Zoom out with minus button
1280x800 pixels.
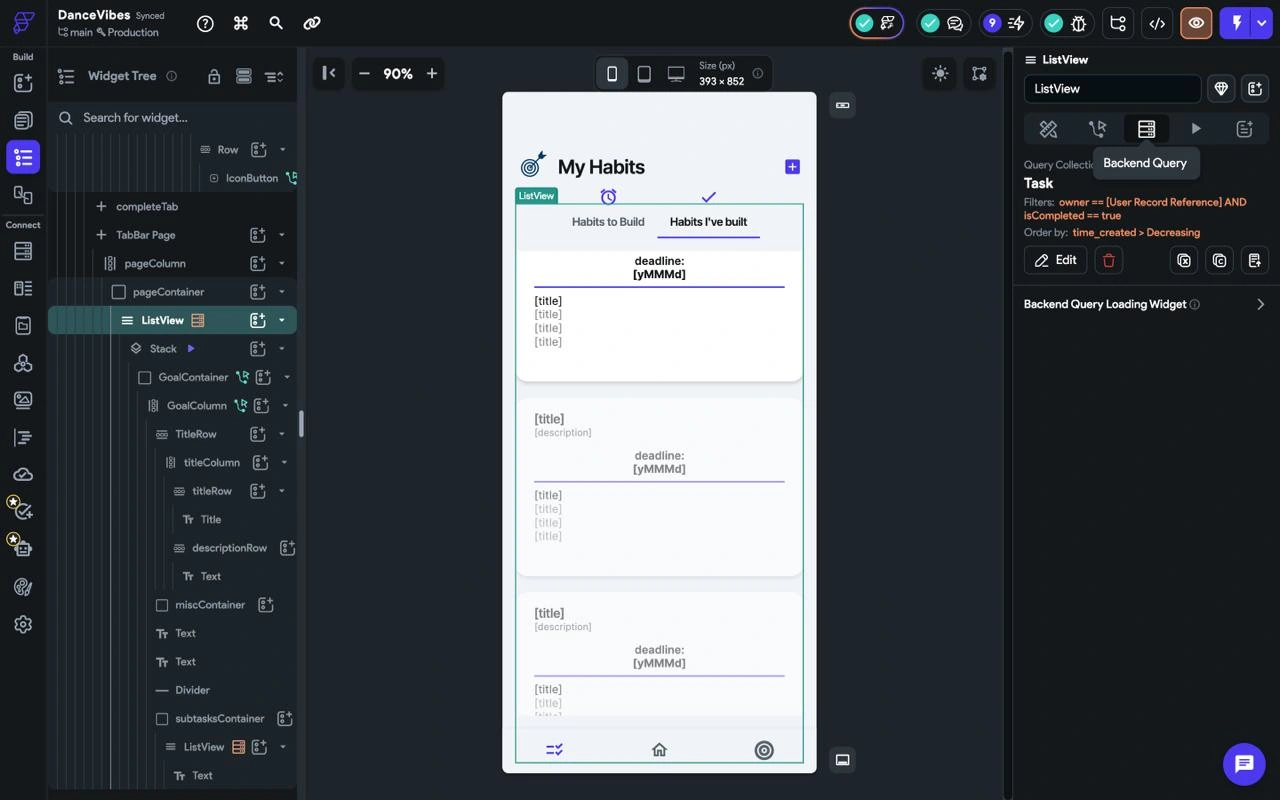click(364, 73)
